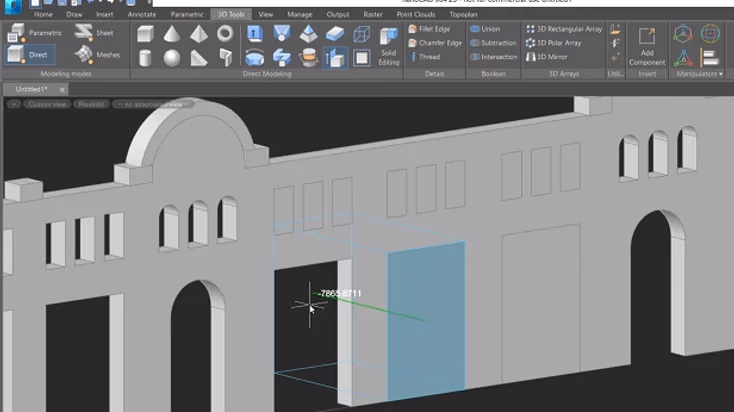Open the Topoplan ribbon tab
This screenshot has height=412, width=734.
pyautogui.click(x=463, y=15)
